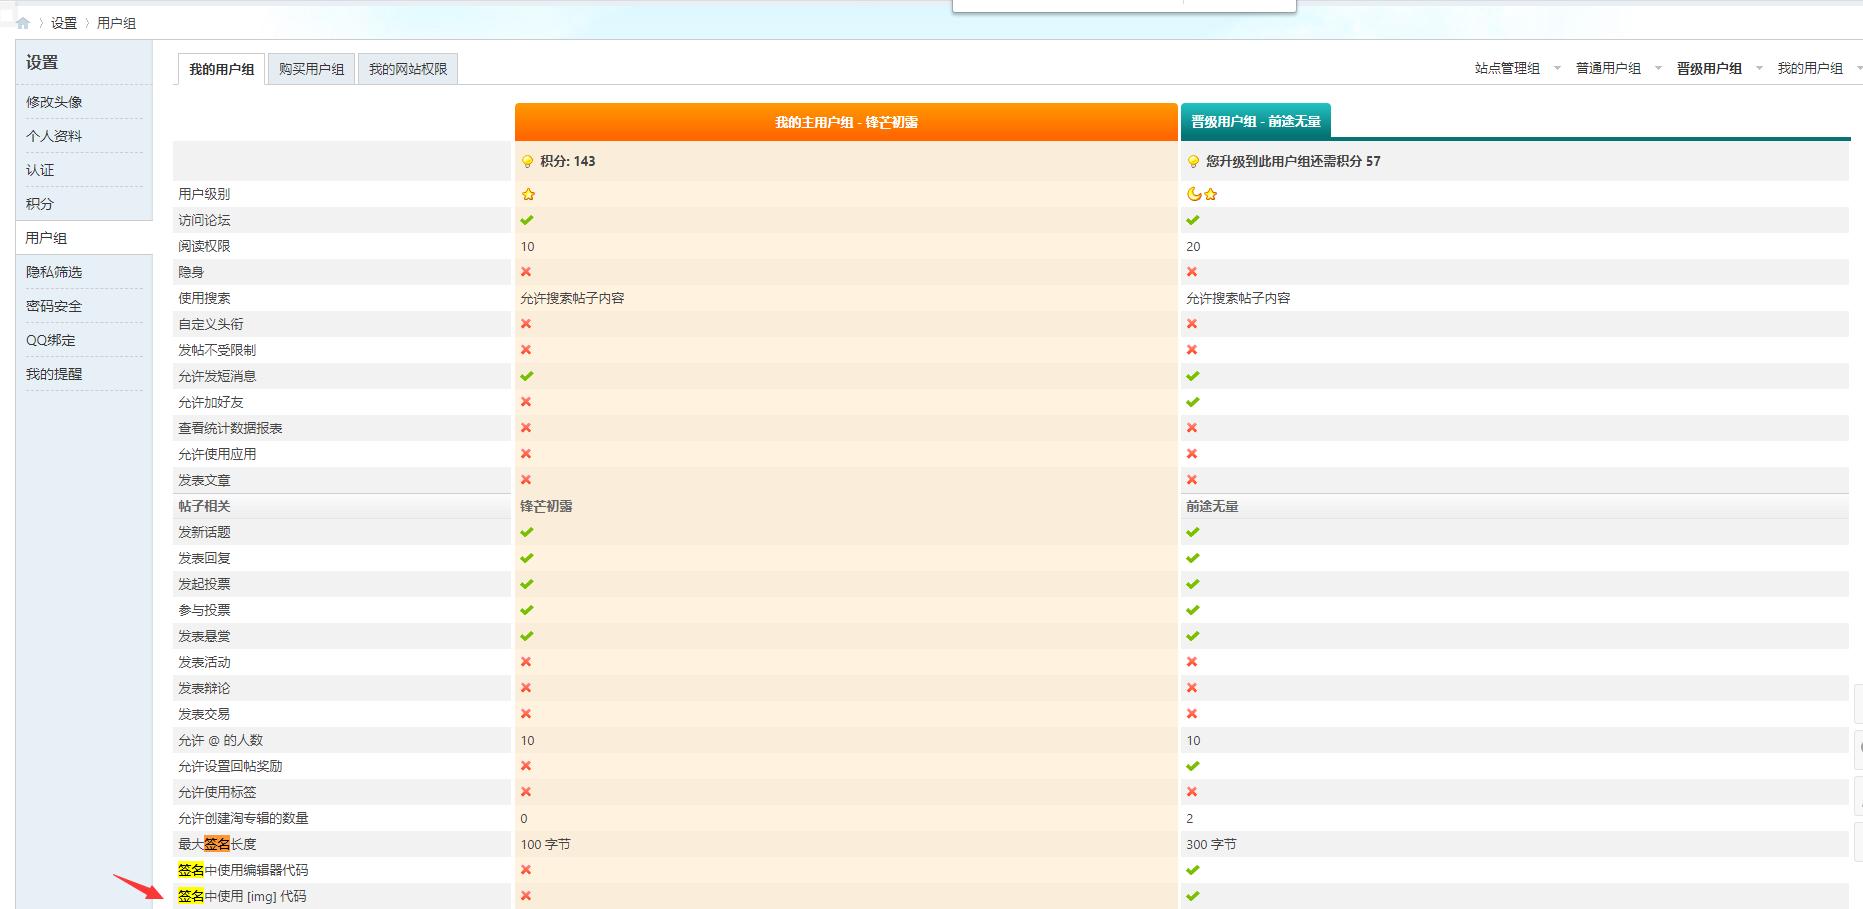Click the single star icon in 用户级别 row

pyautogui.click(x=528, y=194)
